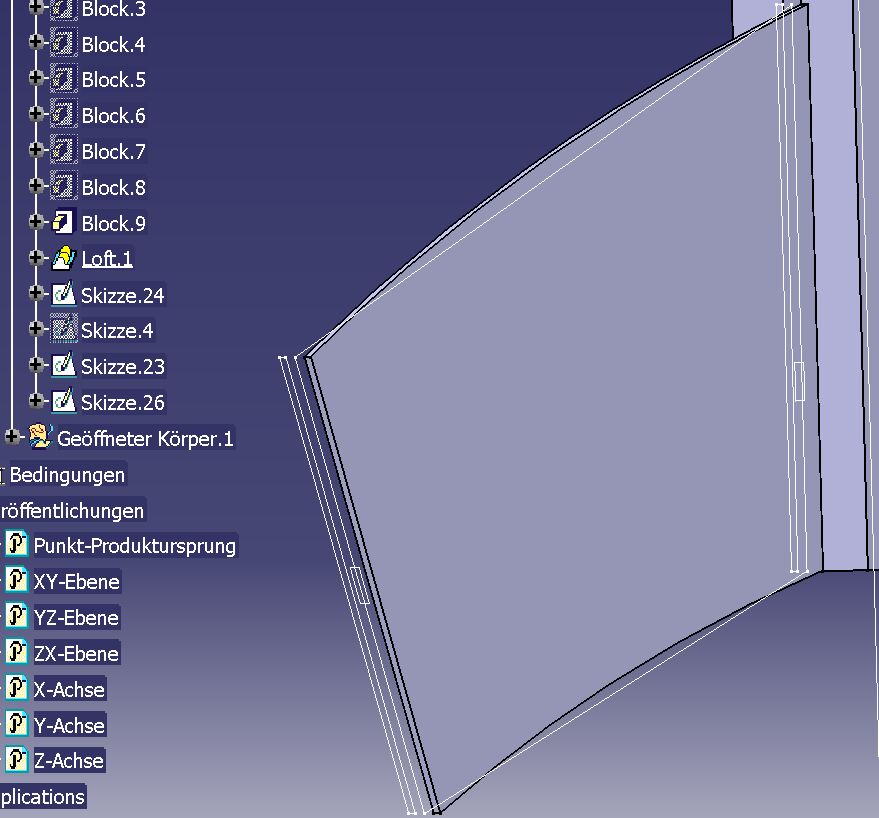The height and width of the screenshot is (818, 879).
Task: Select the Y-Achse label
Action: pyautogui.click(x=69, y=725)
